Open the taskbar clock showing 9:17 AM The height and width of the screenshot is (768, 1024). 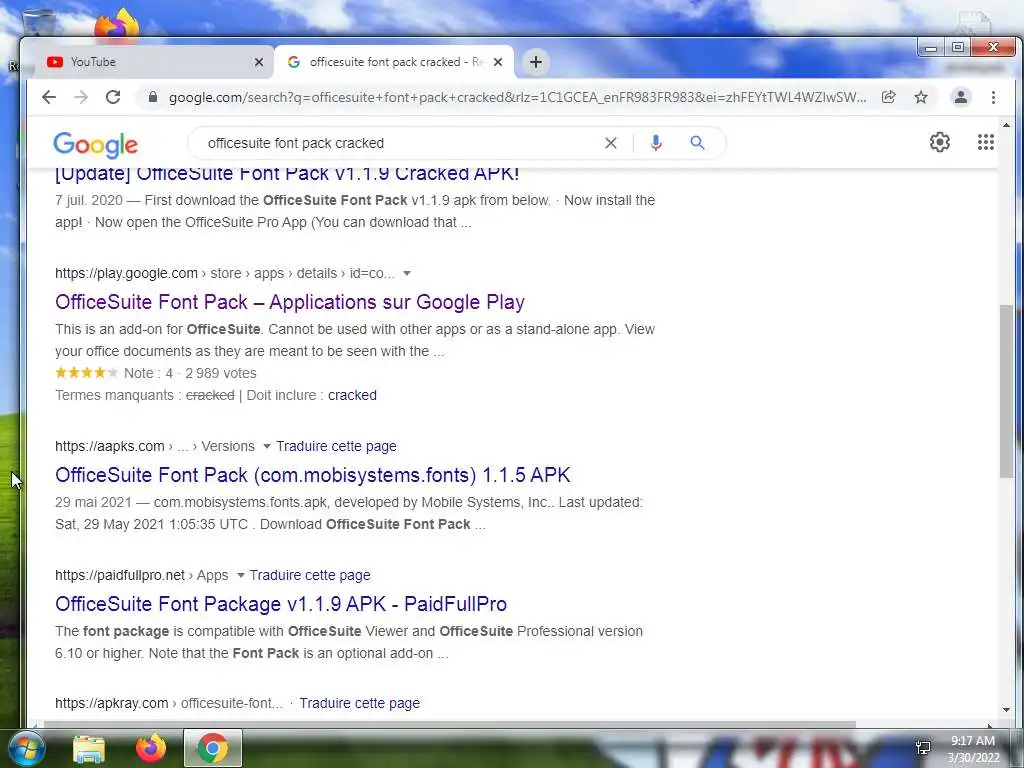tap(973, 749)
